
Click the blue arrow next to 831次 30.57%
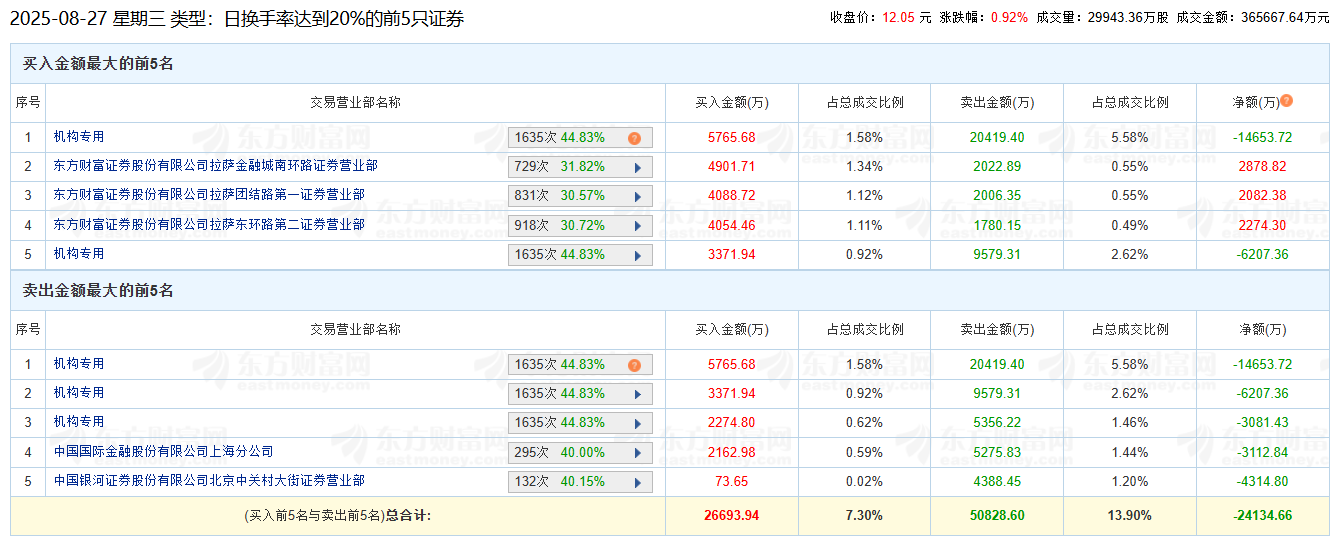tap(636, 196)
